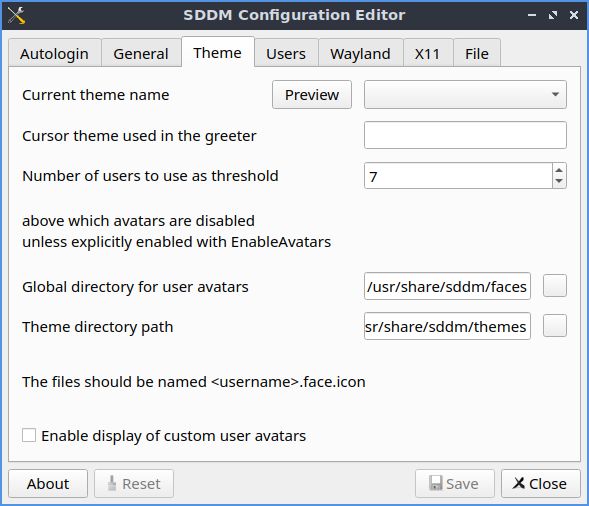Screen dimensions: 589x506
Task: Click 'unless explicitly enabled with EnableAvatars' text
Action: coord(177,242)
